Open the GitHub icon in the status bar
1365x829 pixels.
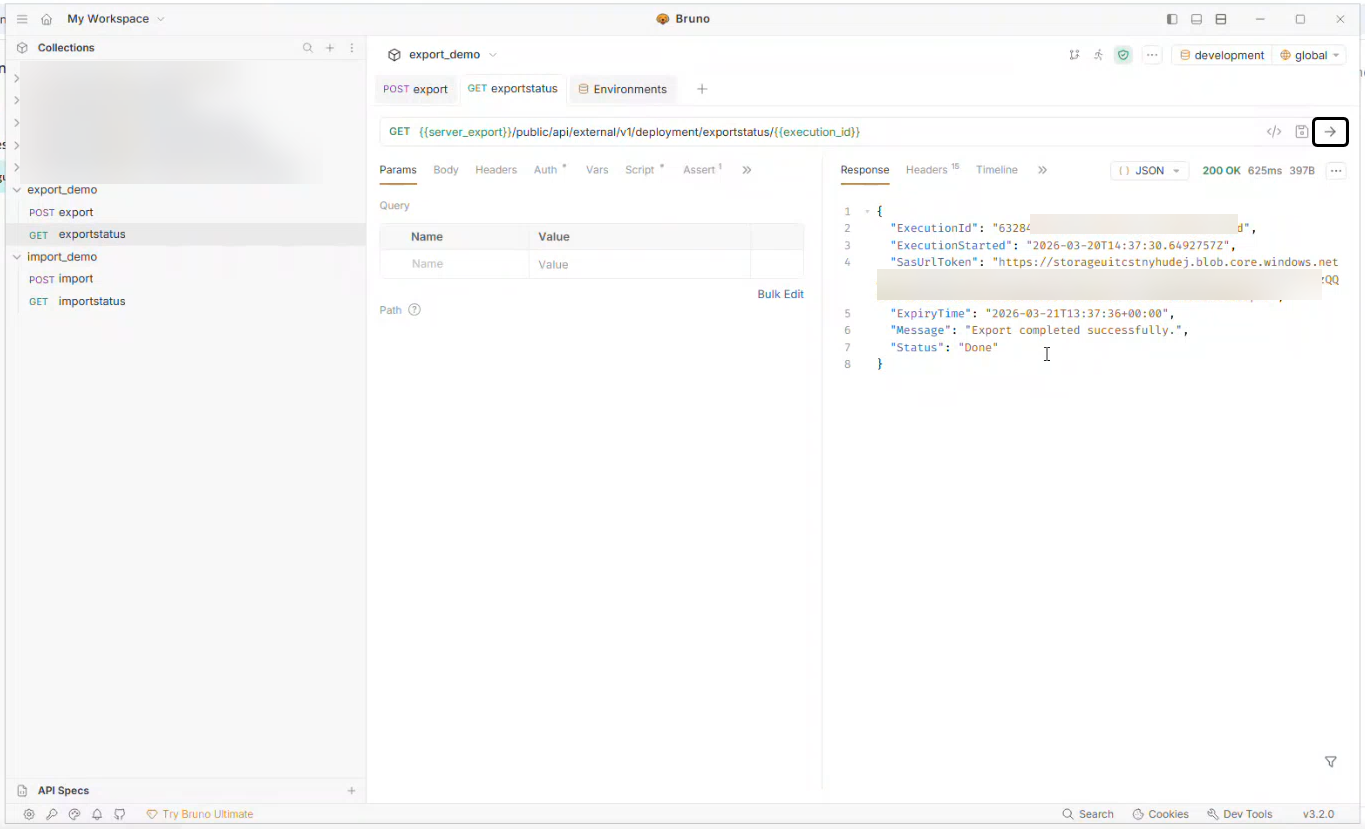120,814
